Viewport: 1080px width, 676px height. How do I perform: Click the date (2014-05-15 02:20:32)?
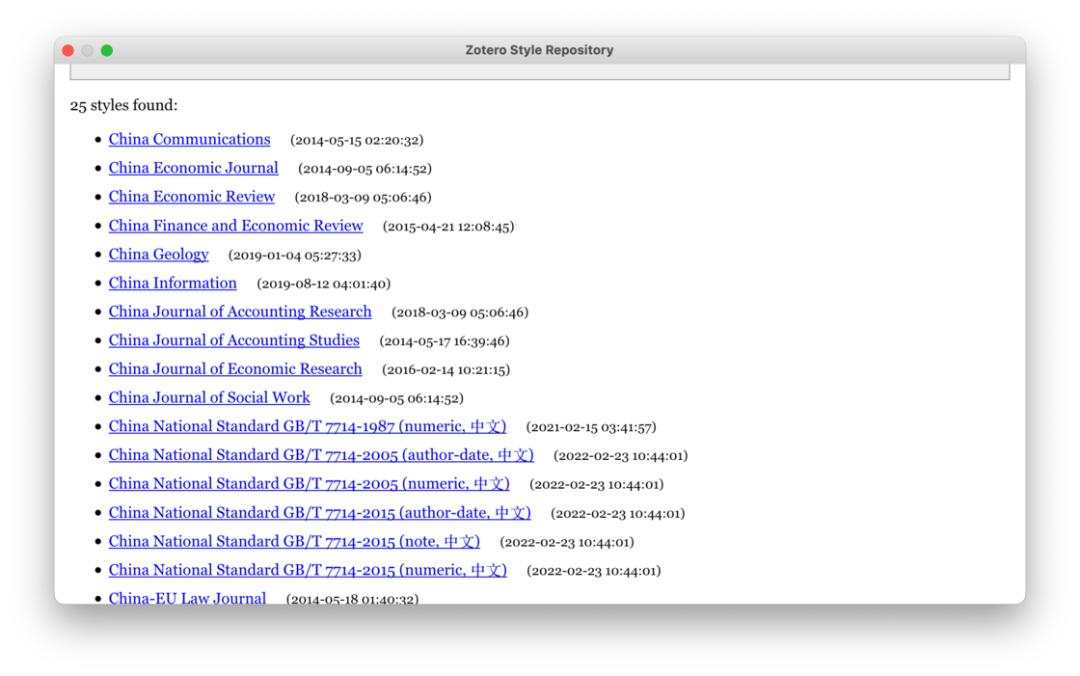[357, 140]
